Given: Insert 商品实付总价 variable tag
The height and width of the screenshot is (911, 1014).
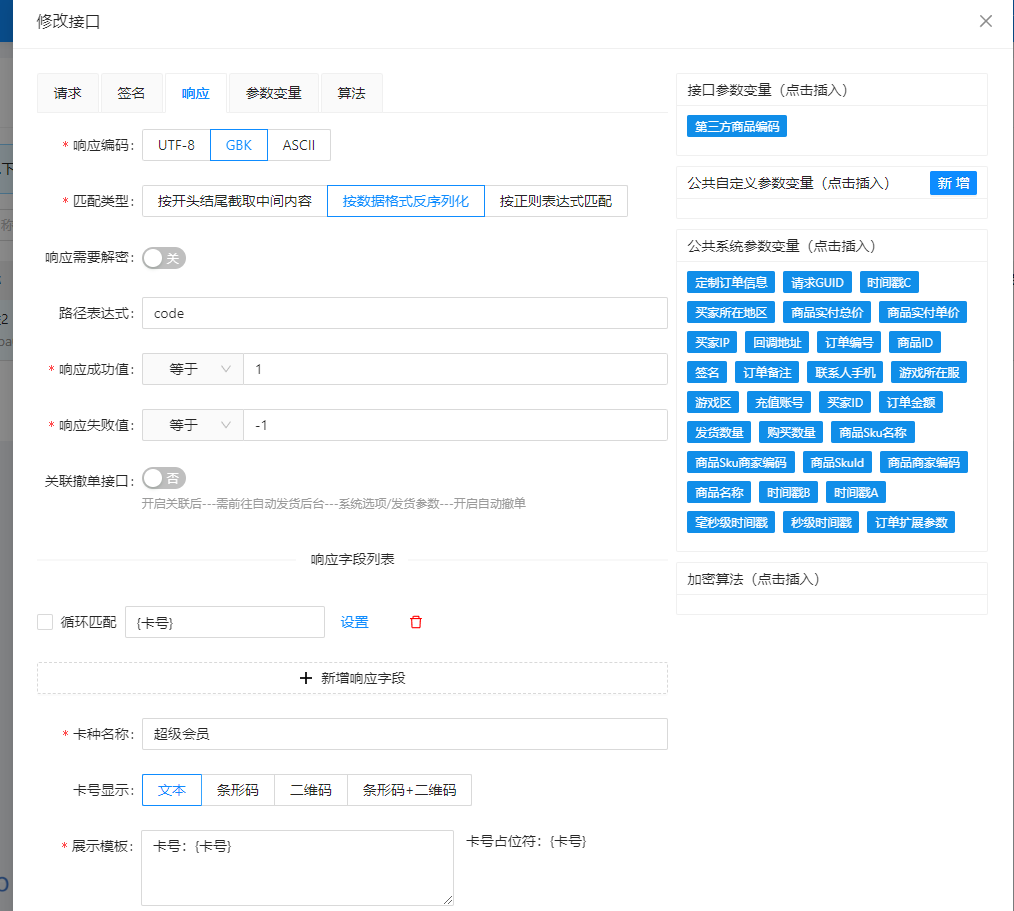Looking at the screenshot, I should click(x=826, y=312).
